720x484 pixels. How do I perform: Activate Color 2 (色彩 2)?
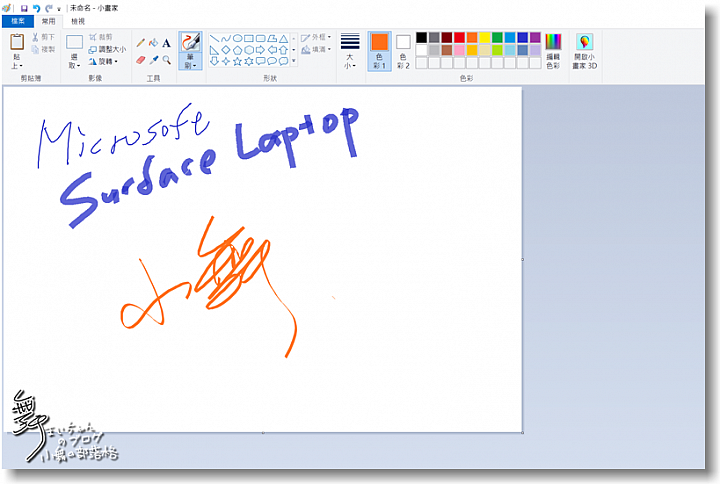(403, 51)
